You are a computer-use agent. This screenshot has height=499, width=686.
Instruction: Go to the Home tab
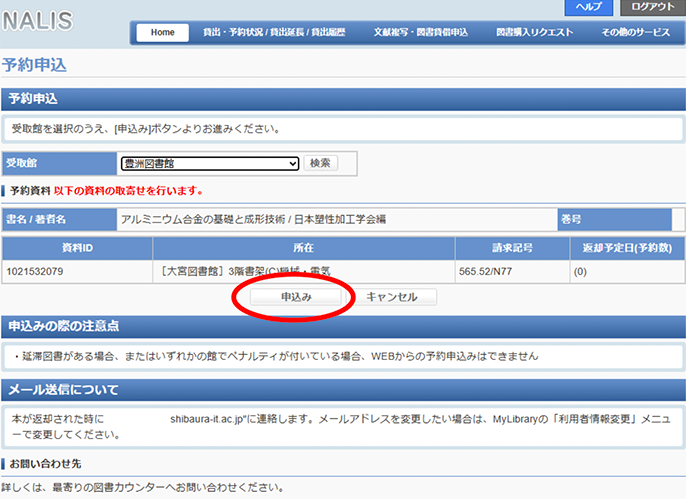[x=162, y=33]
